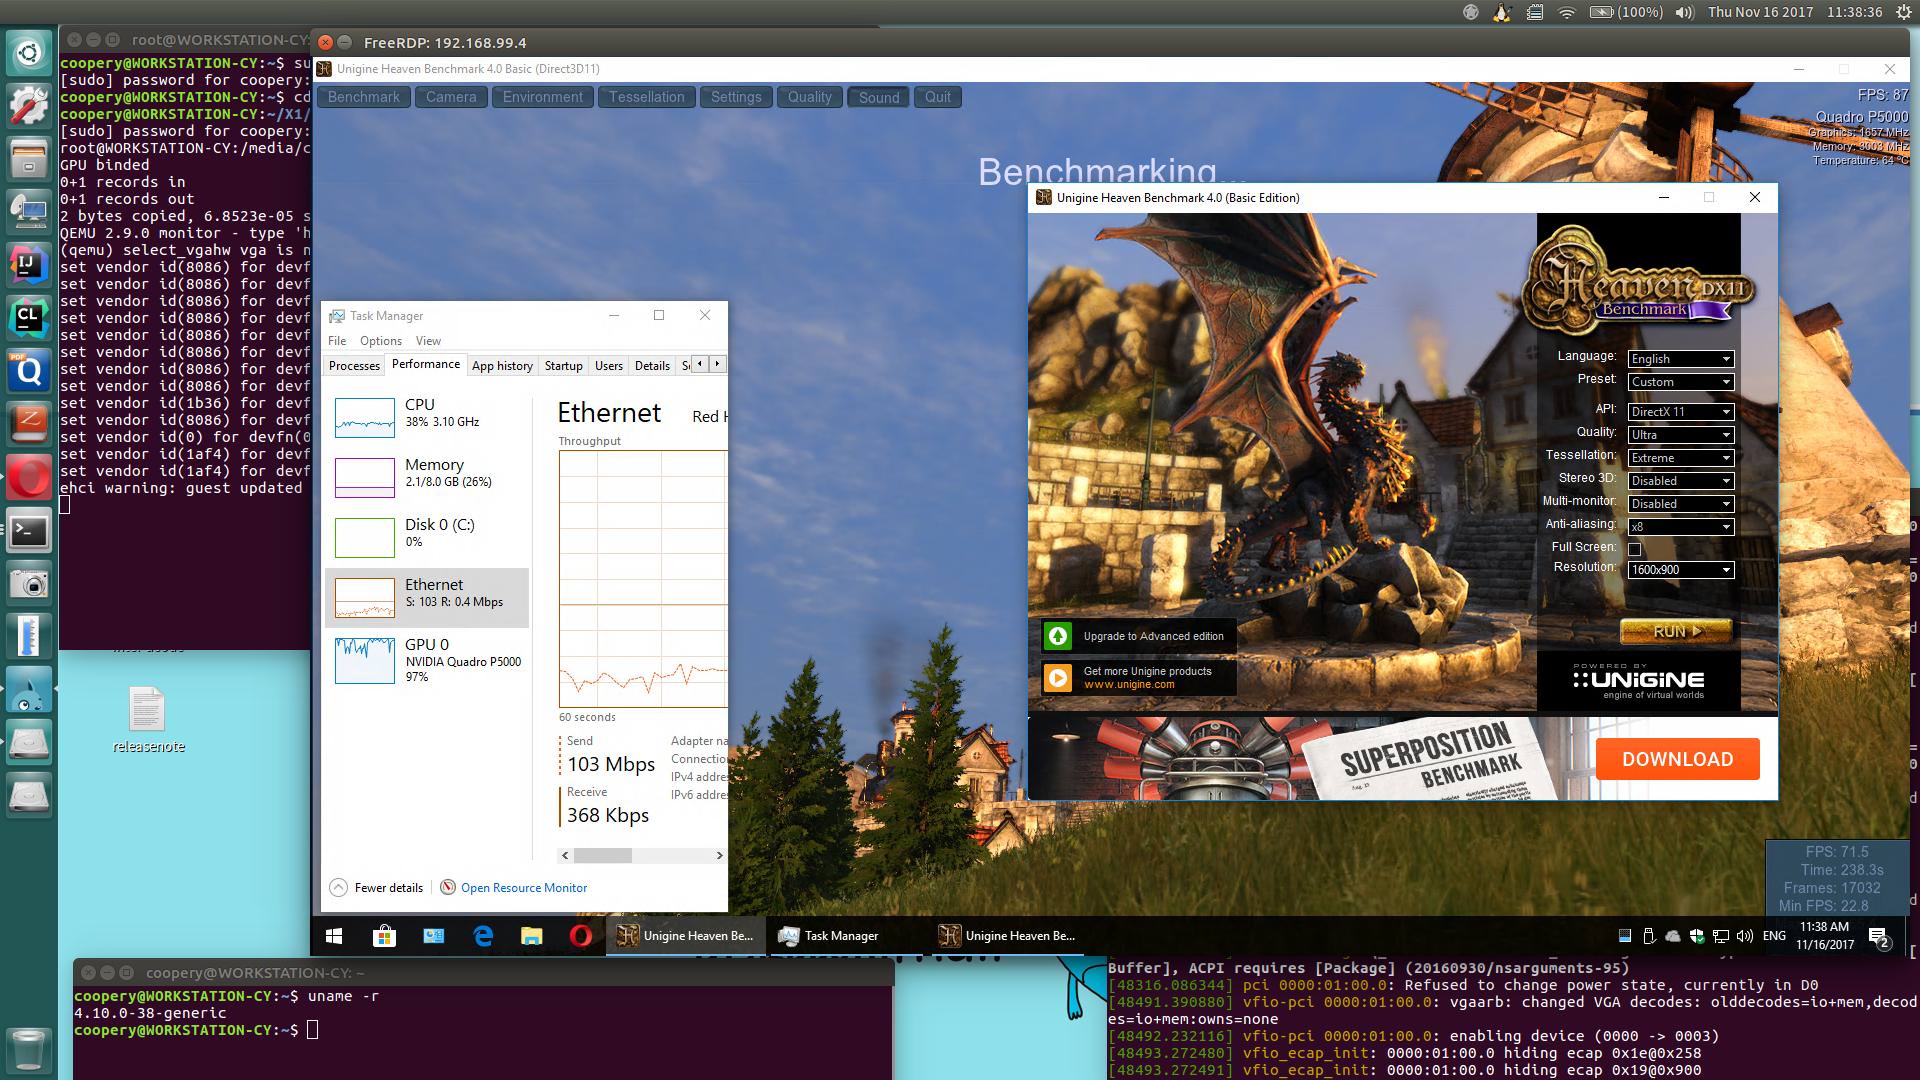
Task: Toggle Sound button in Heaven toolbar
Action: 879,97
